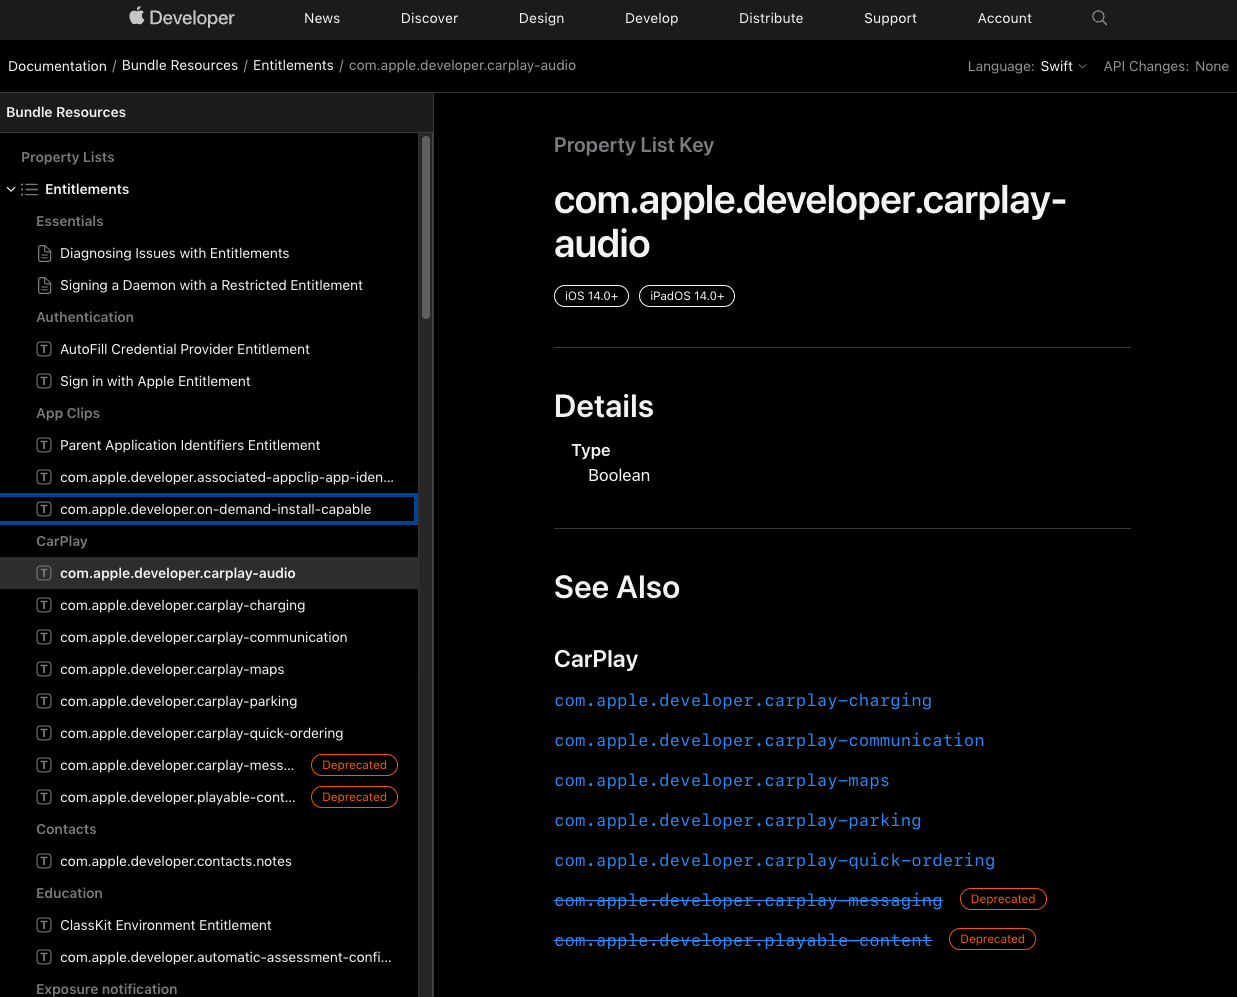Open the News menu in top navigation
Screen dimensions: 1237x997
click(x=322, y=18)
